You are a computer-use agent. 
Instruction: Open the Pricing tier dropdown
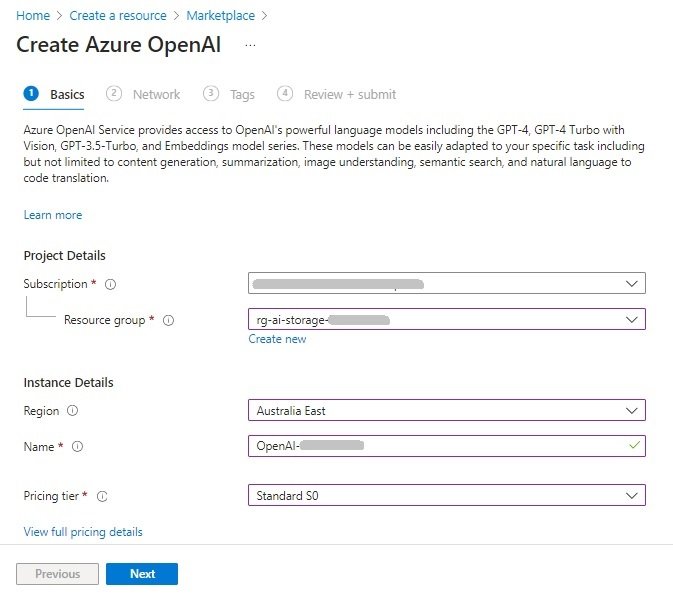(447, 495)
